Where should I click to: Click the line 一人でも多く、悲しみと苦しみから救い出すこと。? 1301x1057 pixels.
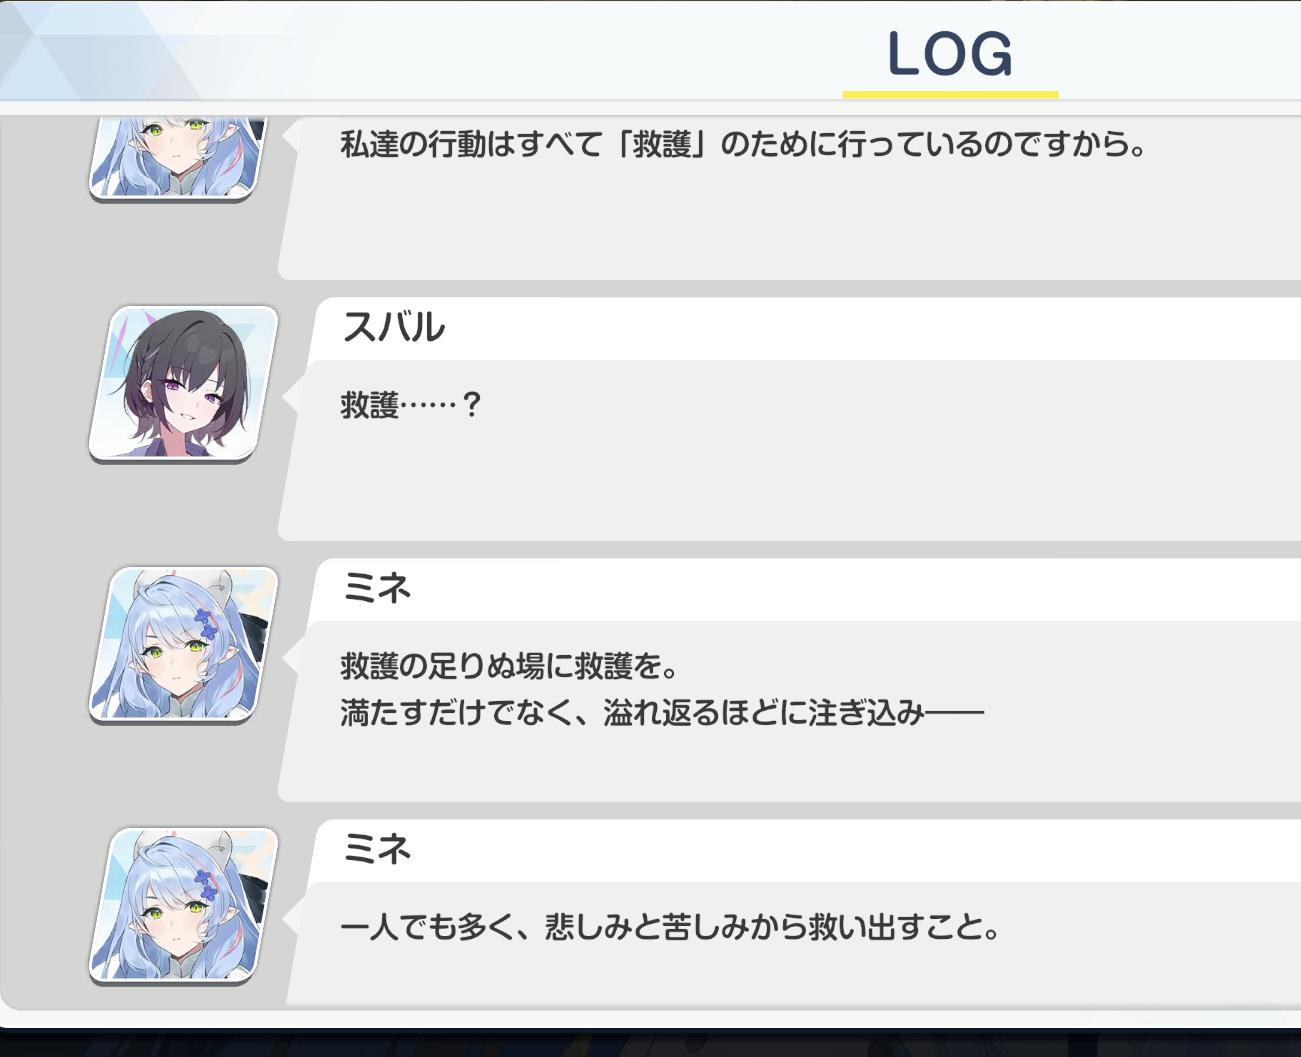click(x=671, y=927)
